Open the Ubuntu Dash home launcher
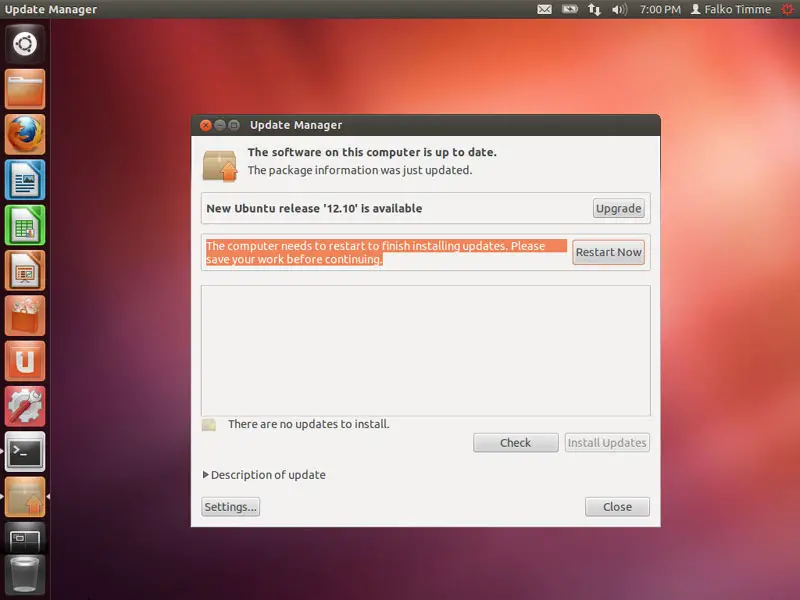800x600 pixels. pos(25,43)
